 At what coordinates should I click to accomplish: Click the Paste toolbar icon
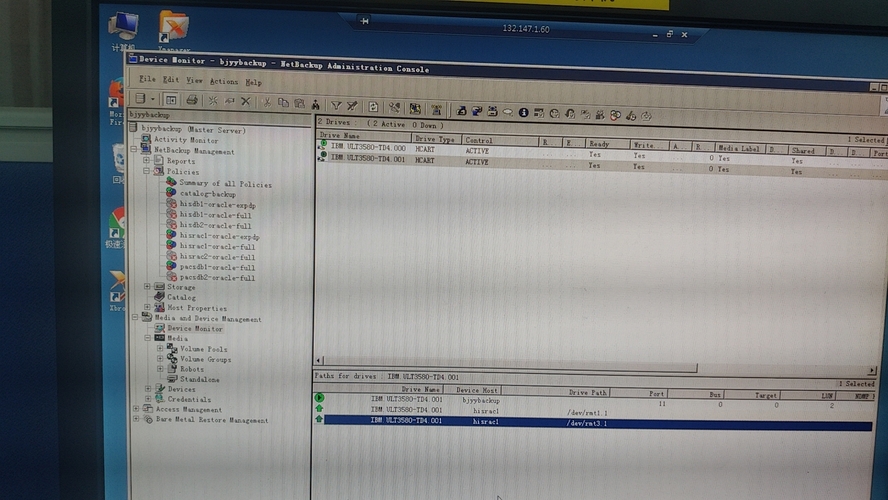(x=300, y=103)
